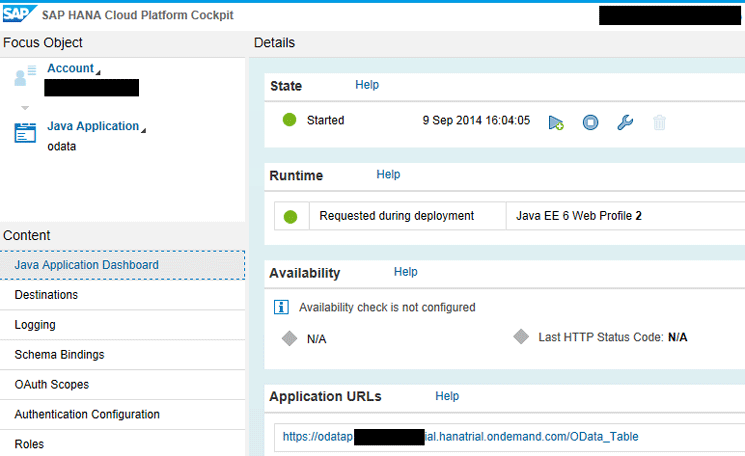Click the 'Focus Object' heading

tap(43, 43)
